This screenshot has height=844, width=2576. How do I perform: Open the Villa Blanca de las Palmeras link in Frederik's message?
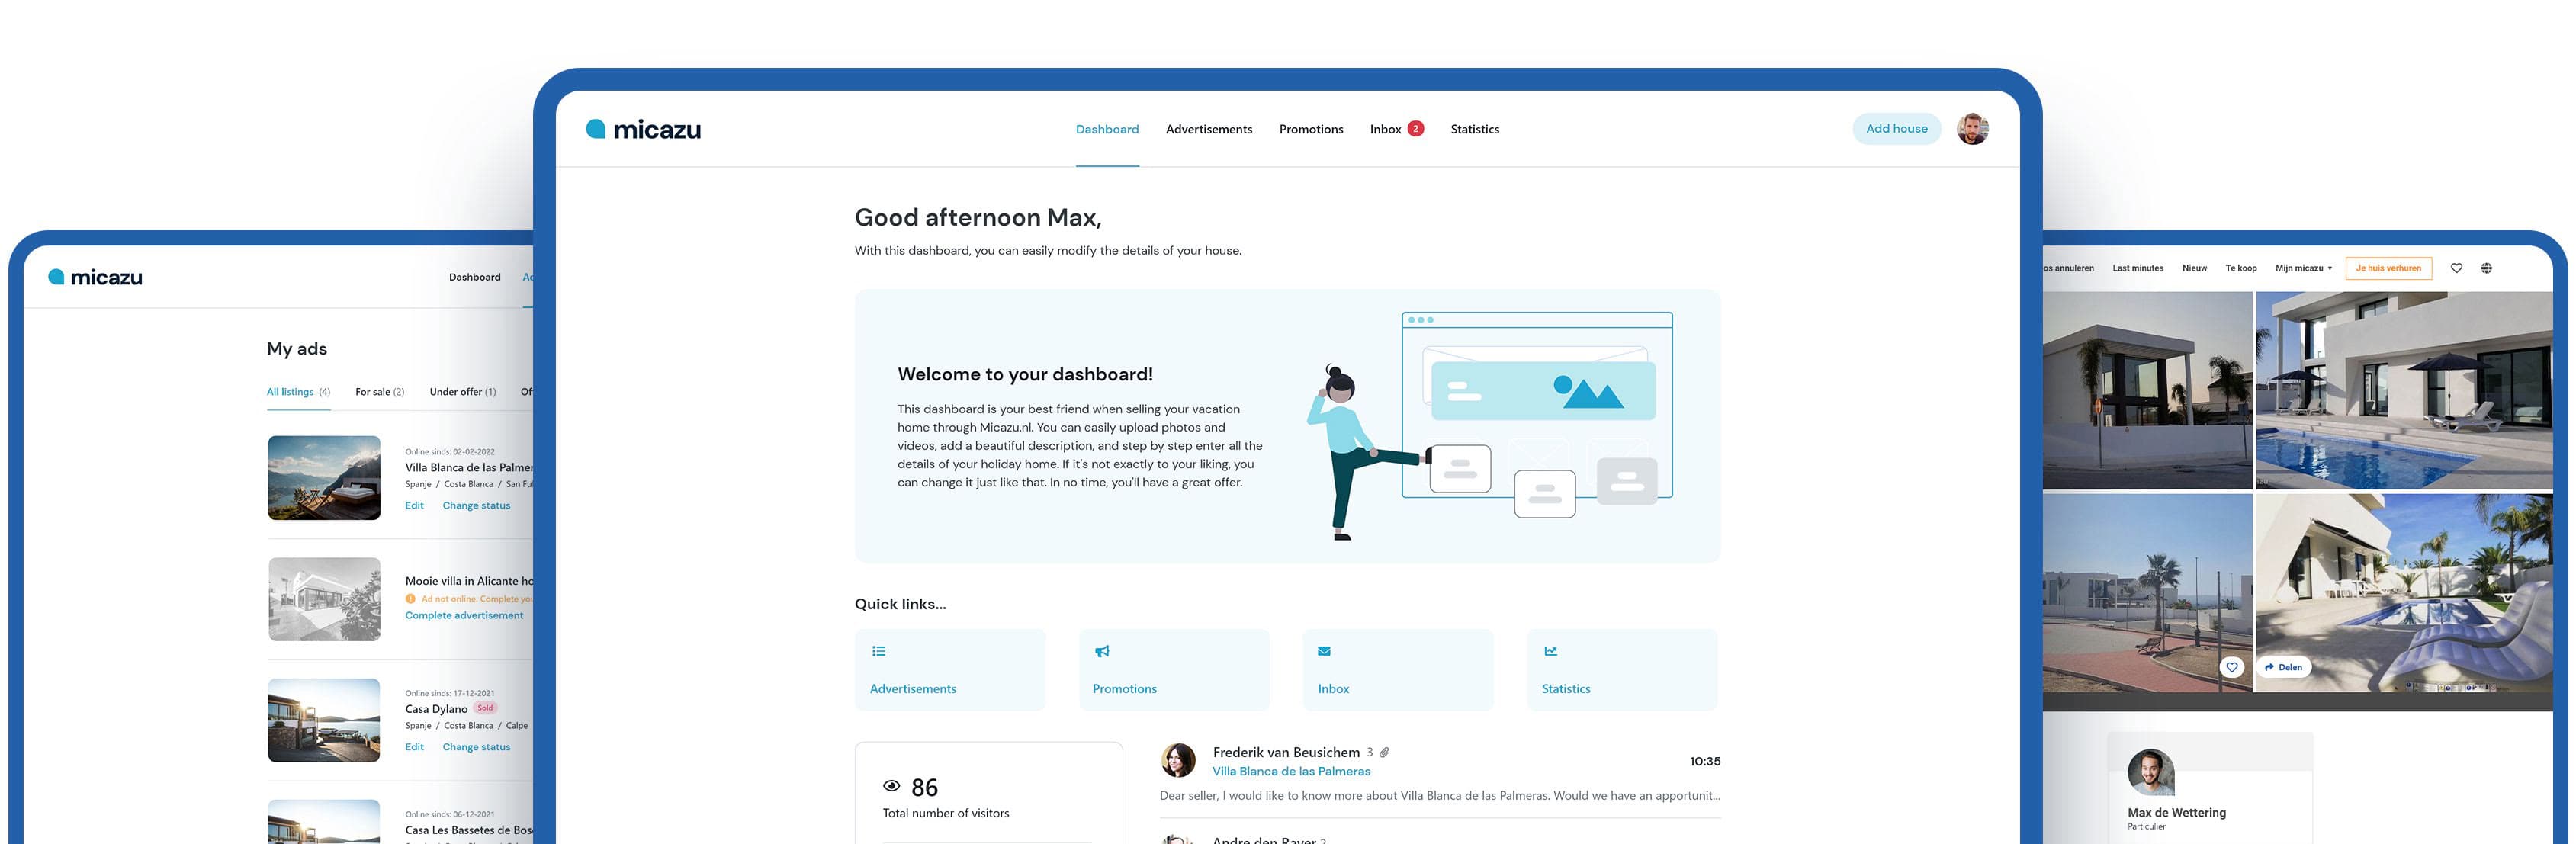click(x=1291, y=771)
